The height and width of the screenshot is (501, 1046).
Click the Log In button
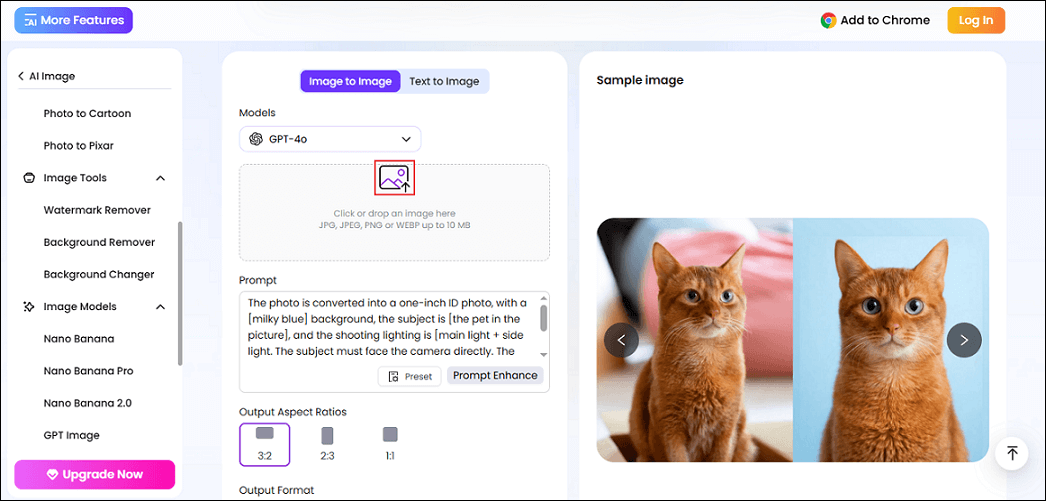pos(976,21)
